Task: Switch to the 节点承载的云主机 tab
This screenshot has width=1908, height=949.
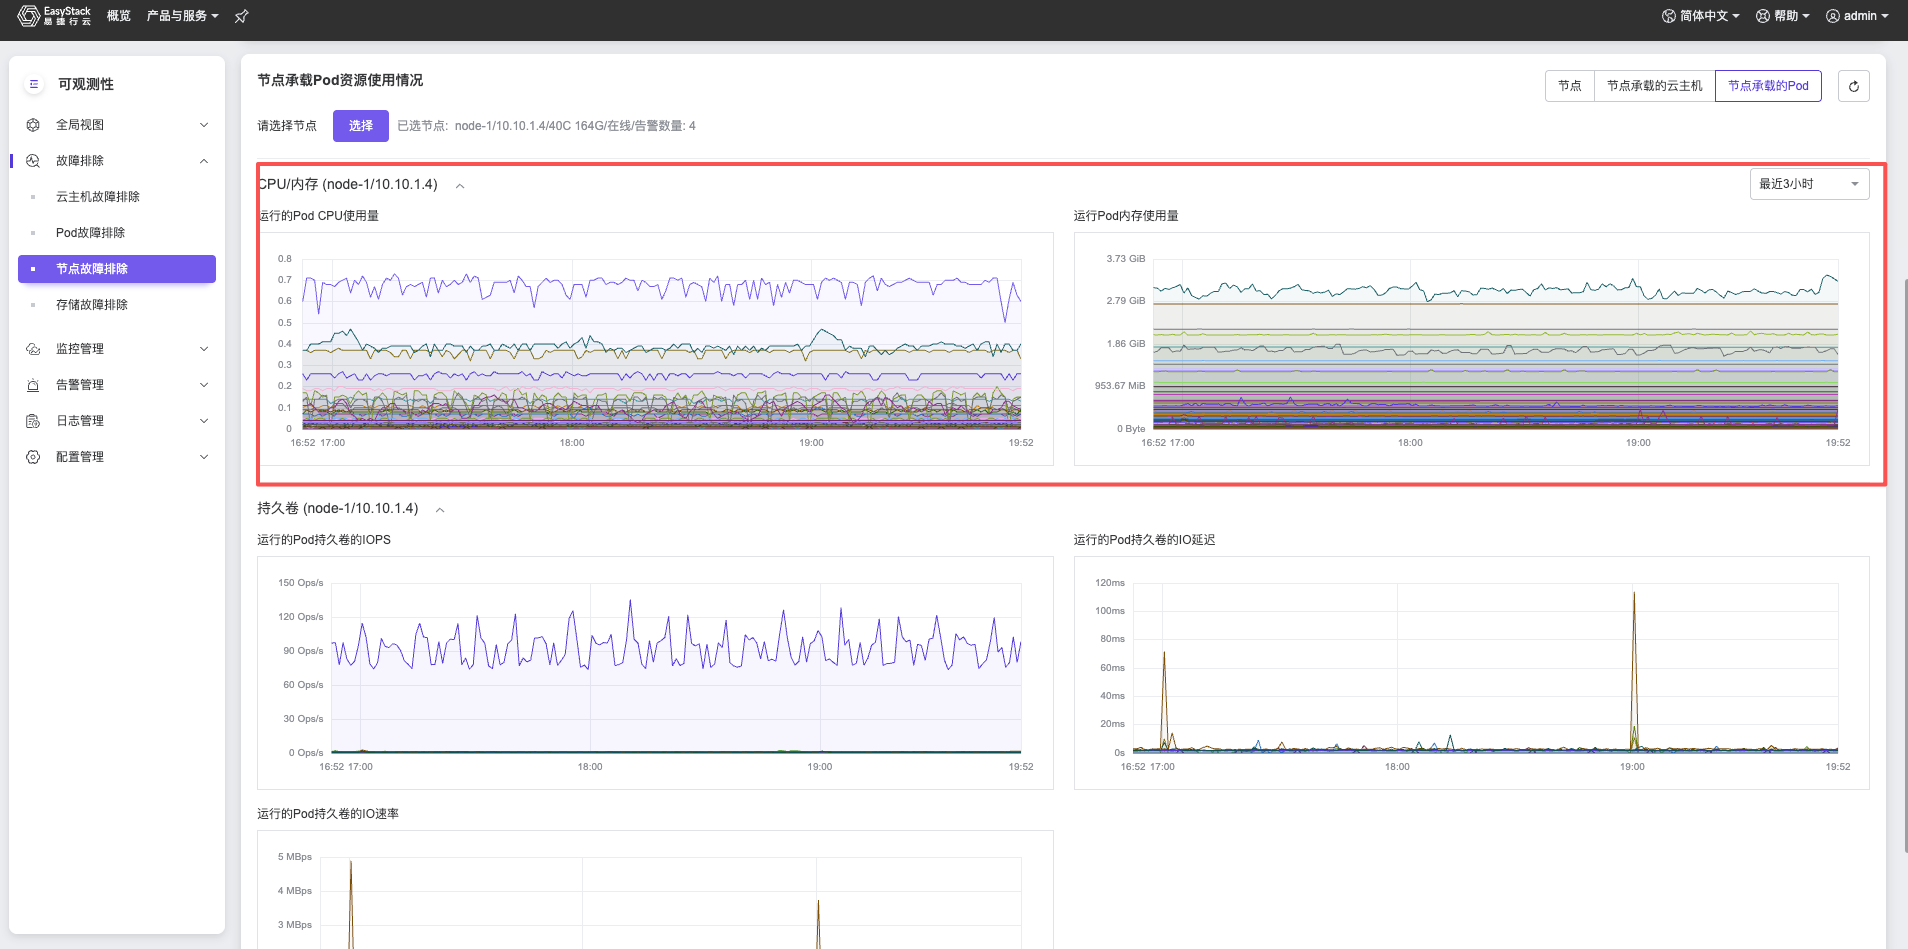Action: [1655, 86]
